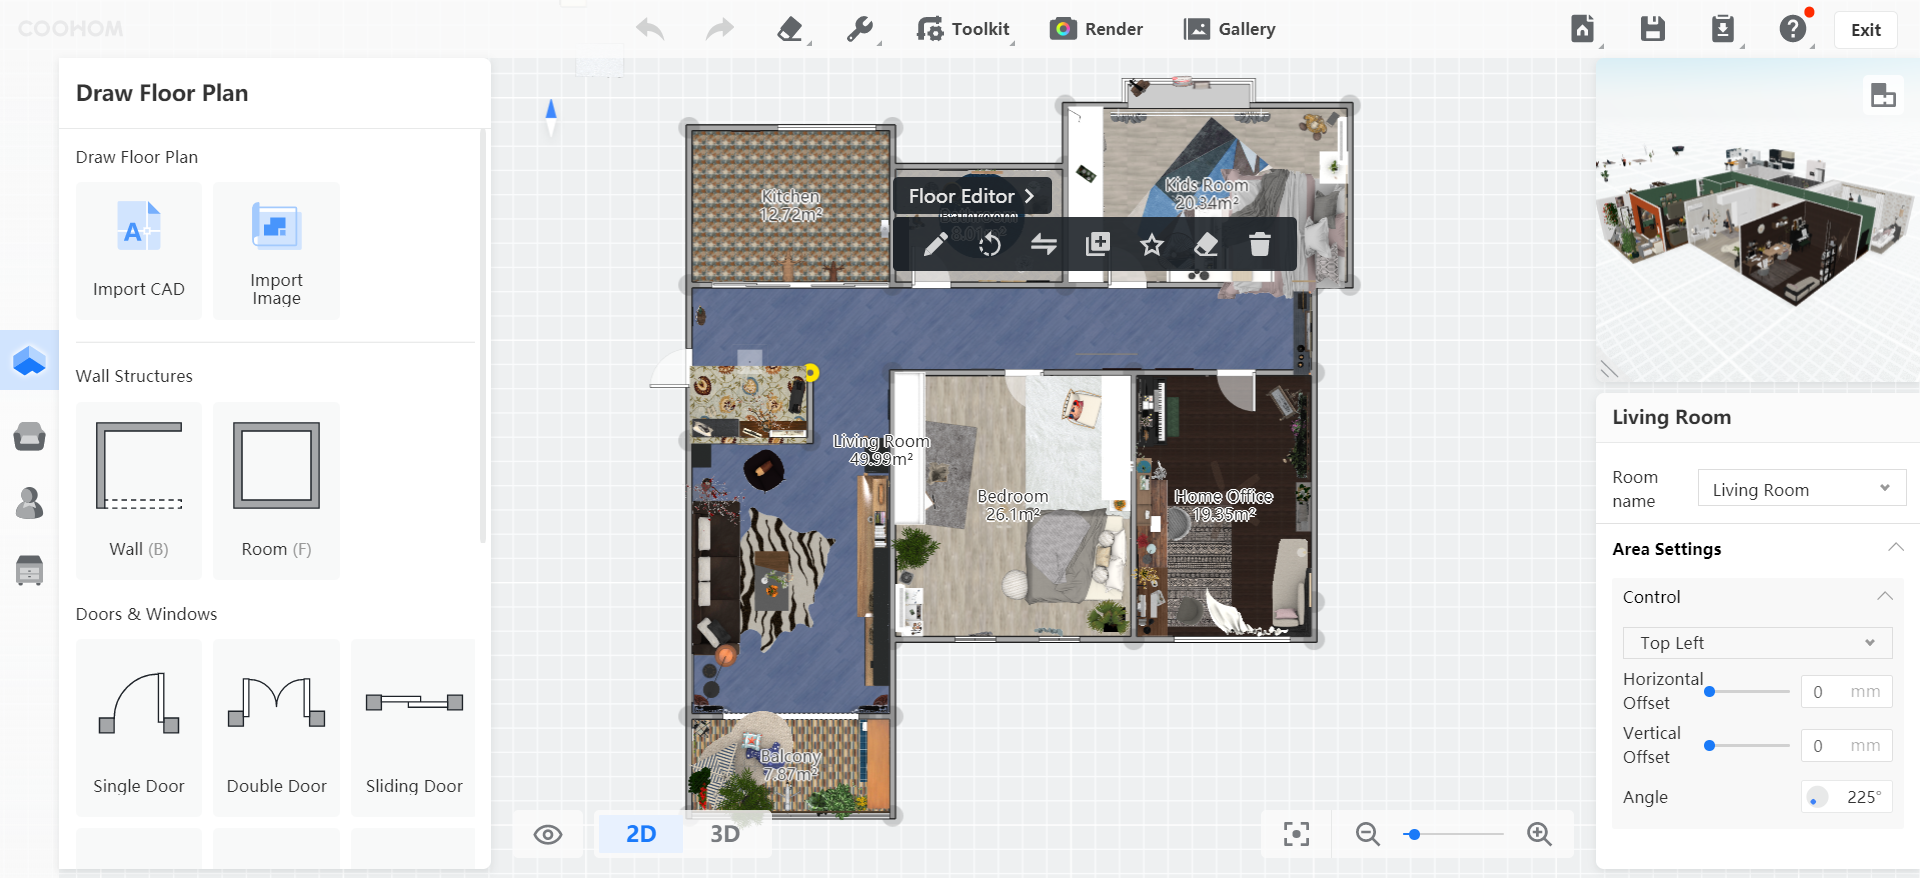Open the Top Left control dropdown

click(x=1757, y=643)
